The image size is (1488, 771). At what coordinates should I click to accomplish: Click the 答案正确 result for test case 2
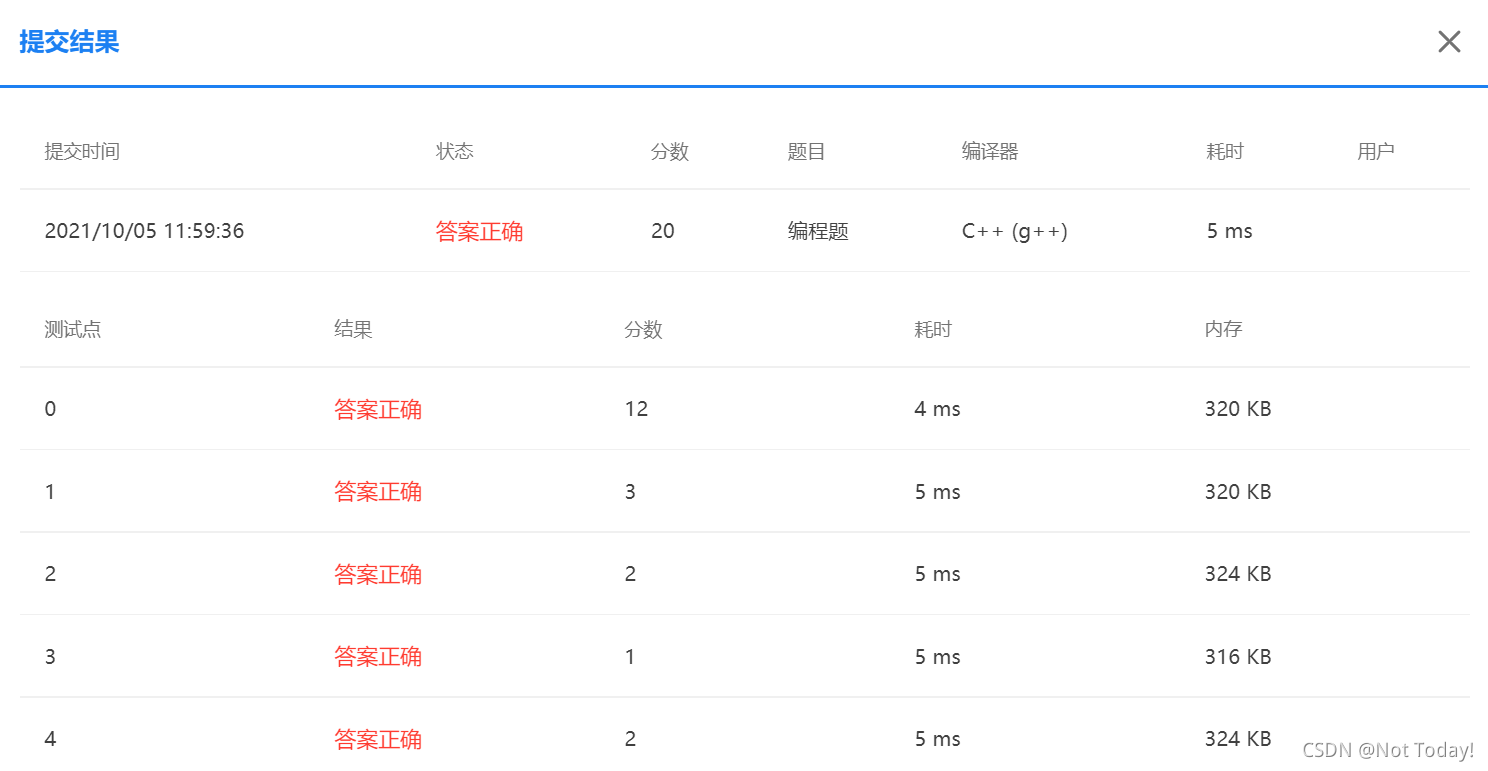(x=378, y=574)
